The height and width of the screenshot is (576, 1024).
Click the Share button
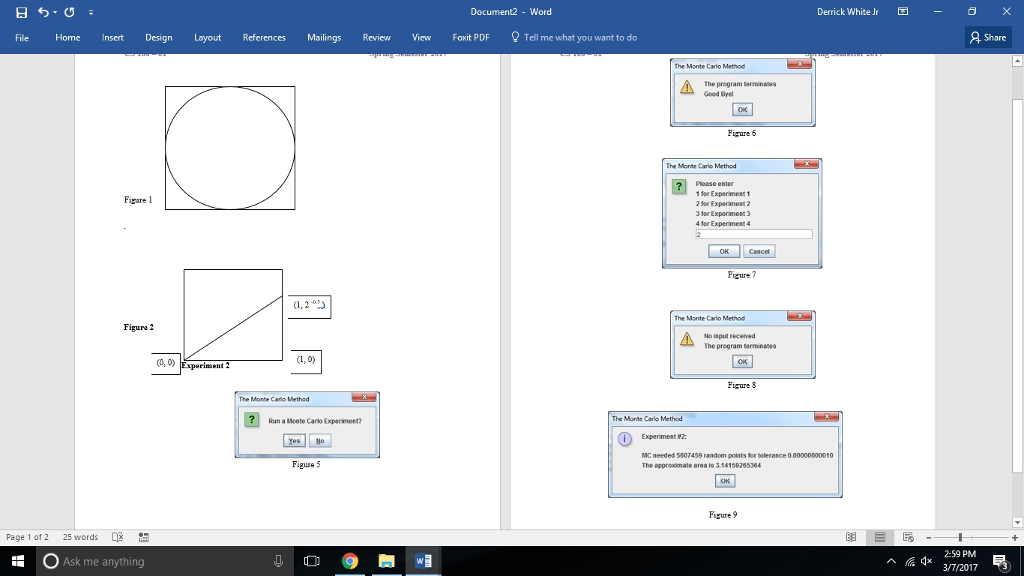point(988,37)
